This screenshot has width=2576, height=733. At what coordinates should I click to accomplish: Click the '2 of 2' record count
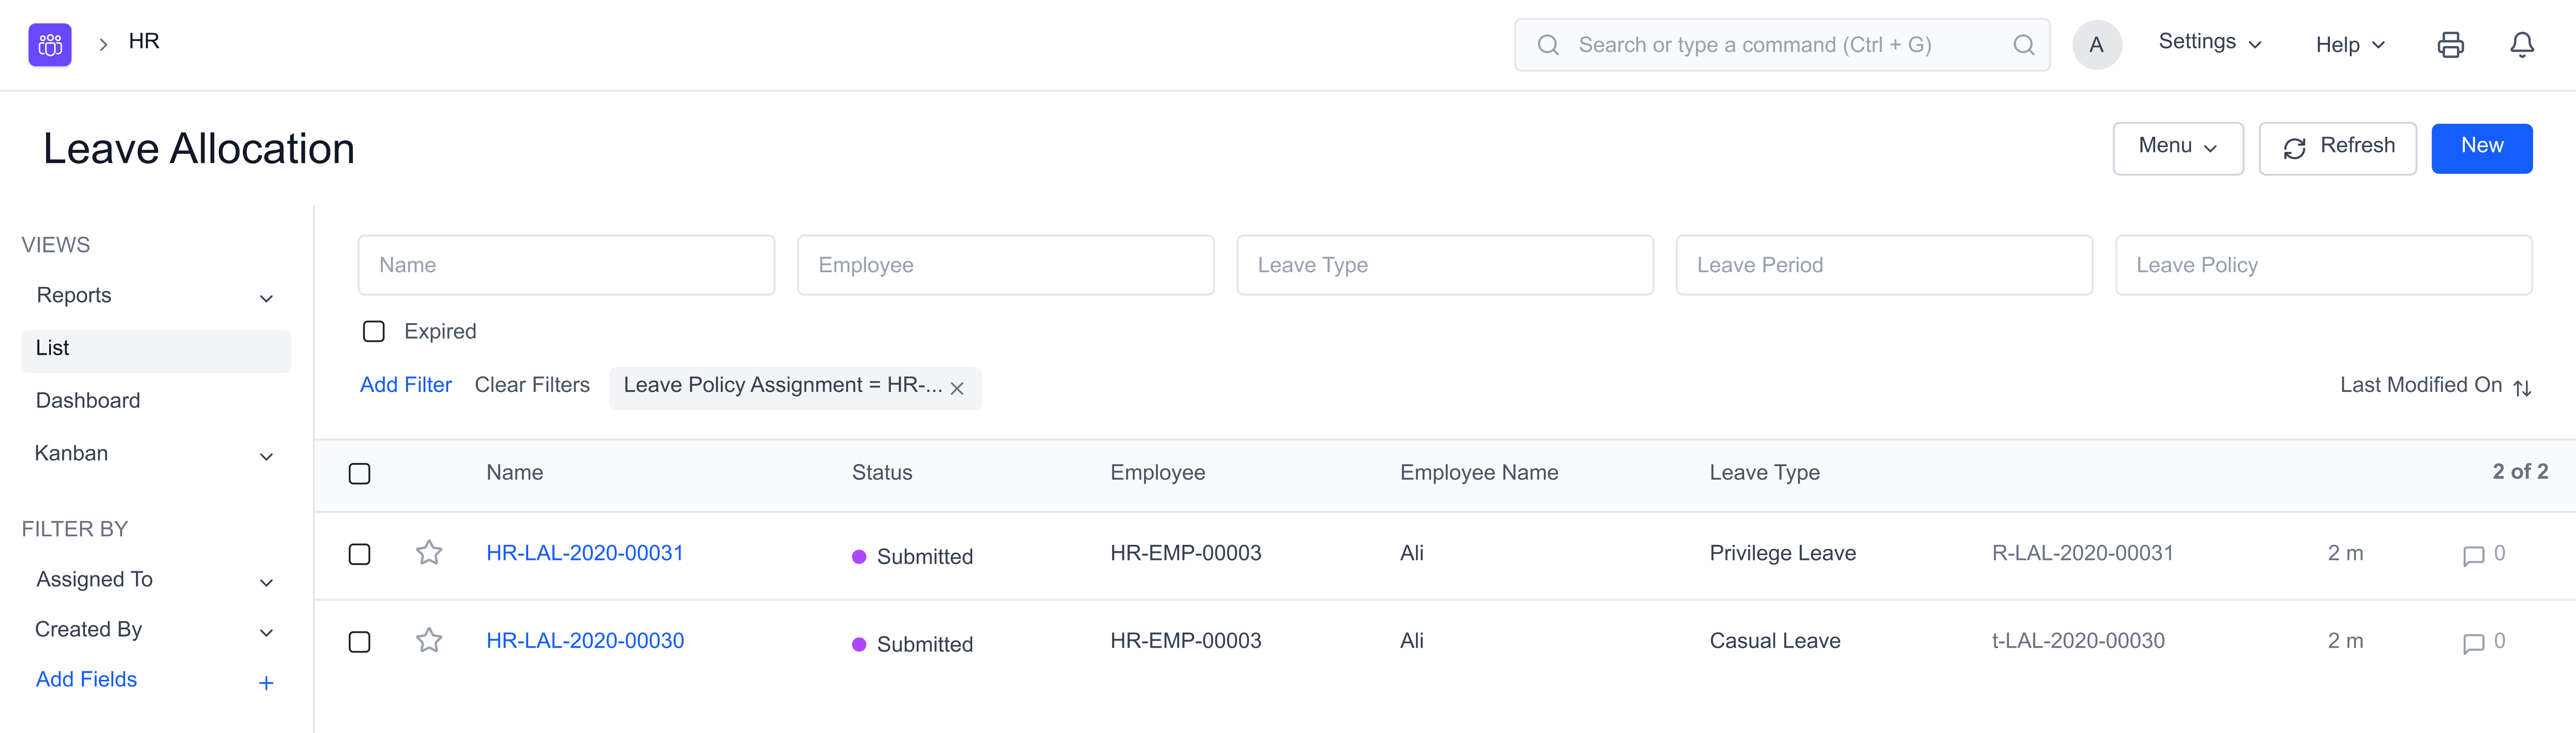(x=2519, y=471)
